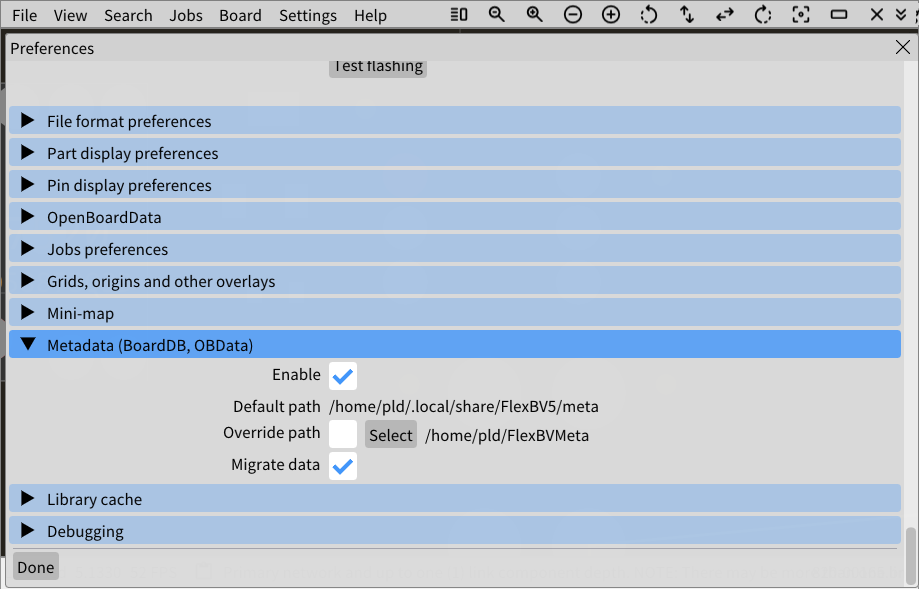The image size is (919, 589).
Task: Toggle the side panel list icon
Action: 459,15
